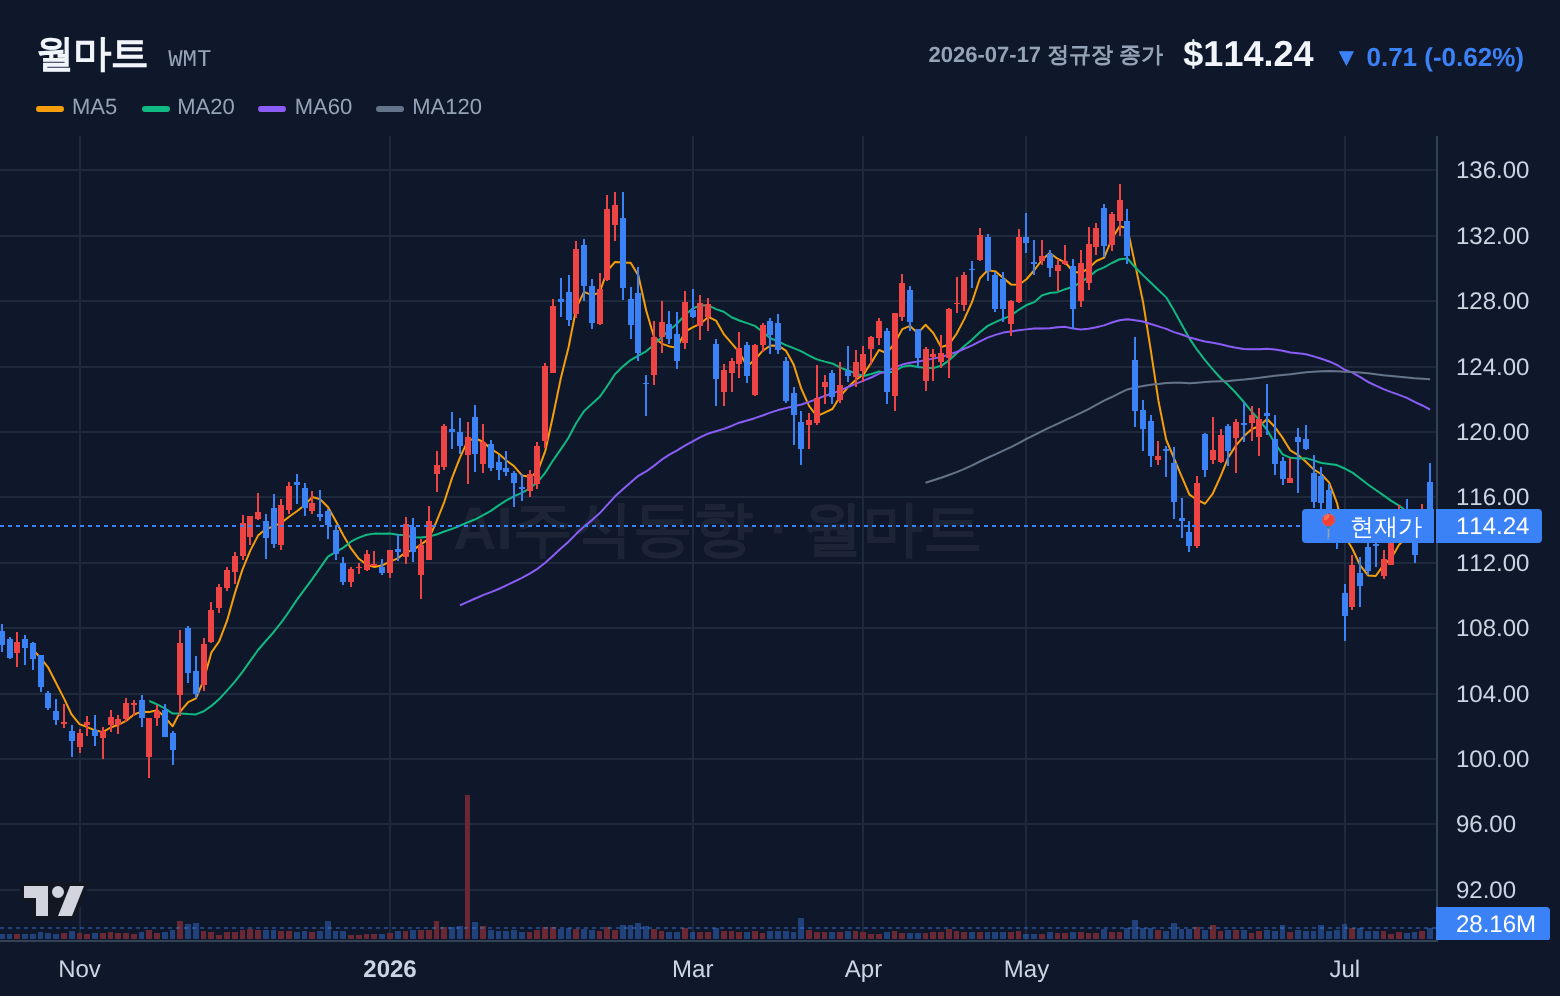Select the MA20 legend label
1560x996 pixels.
(x=206, y=107)
